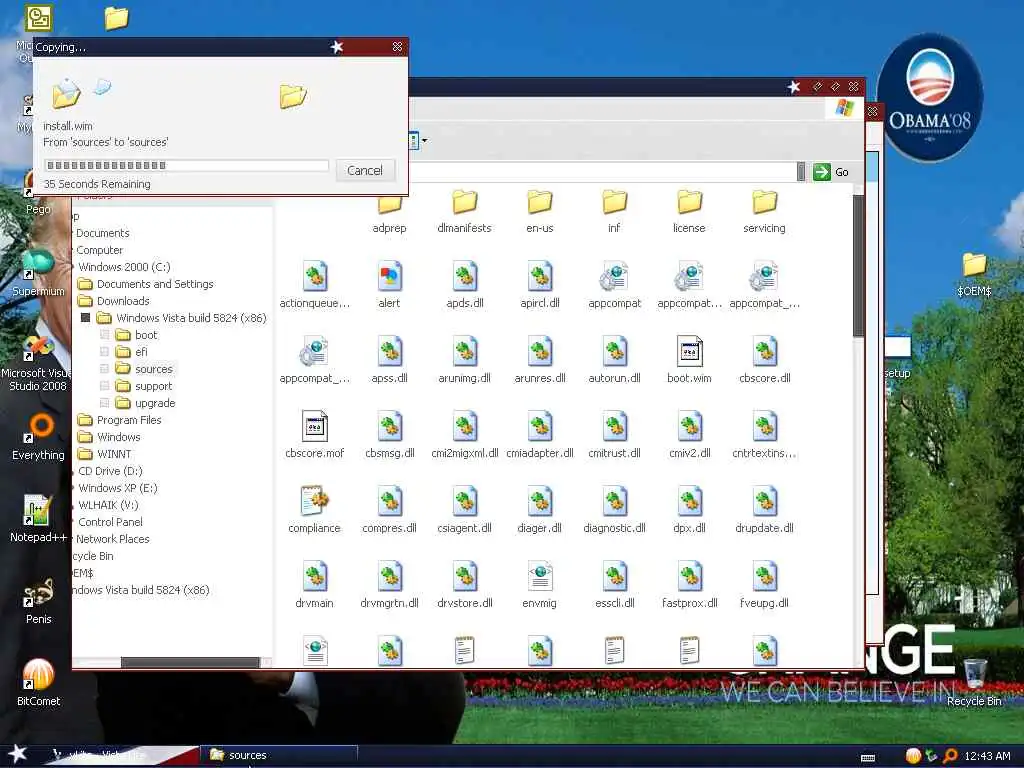Select Documents and Settings in folder tree
Viewport: 1024px width, 768px height.
pyautogui.click(x=155, y=284)
